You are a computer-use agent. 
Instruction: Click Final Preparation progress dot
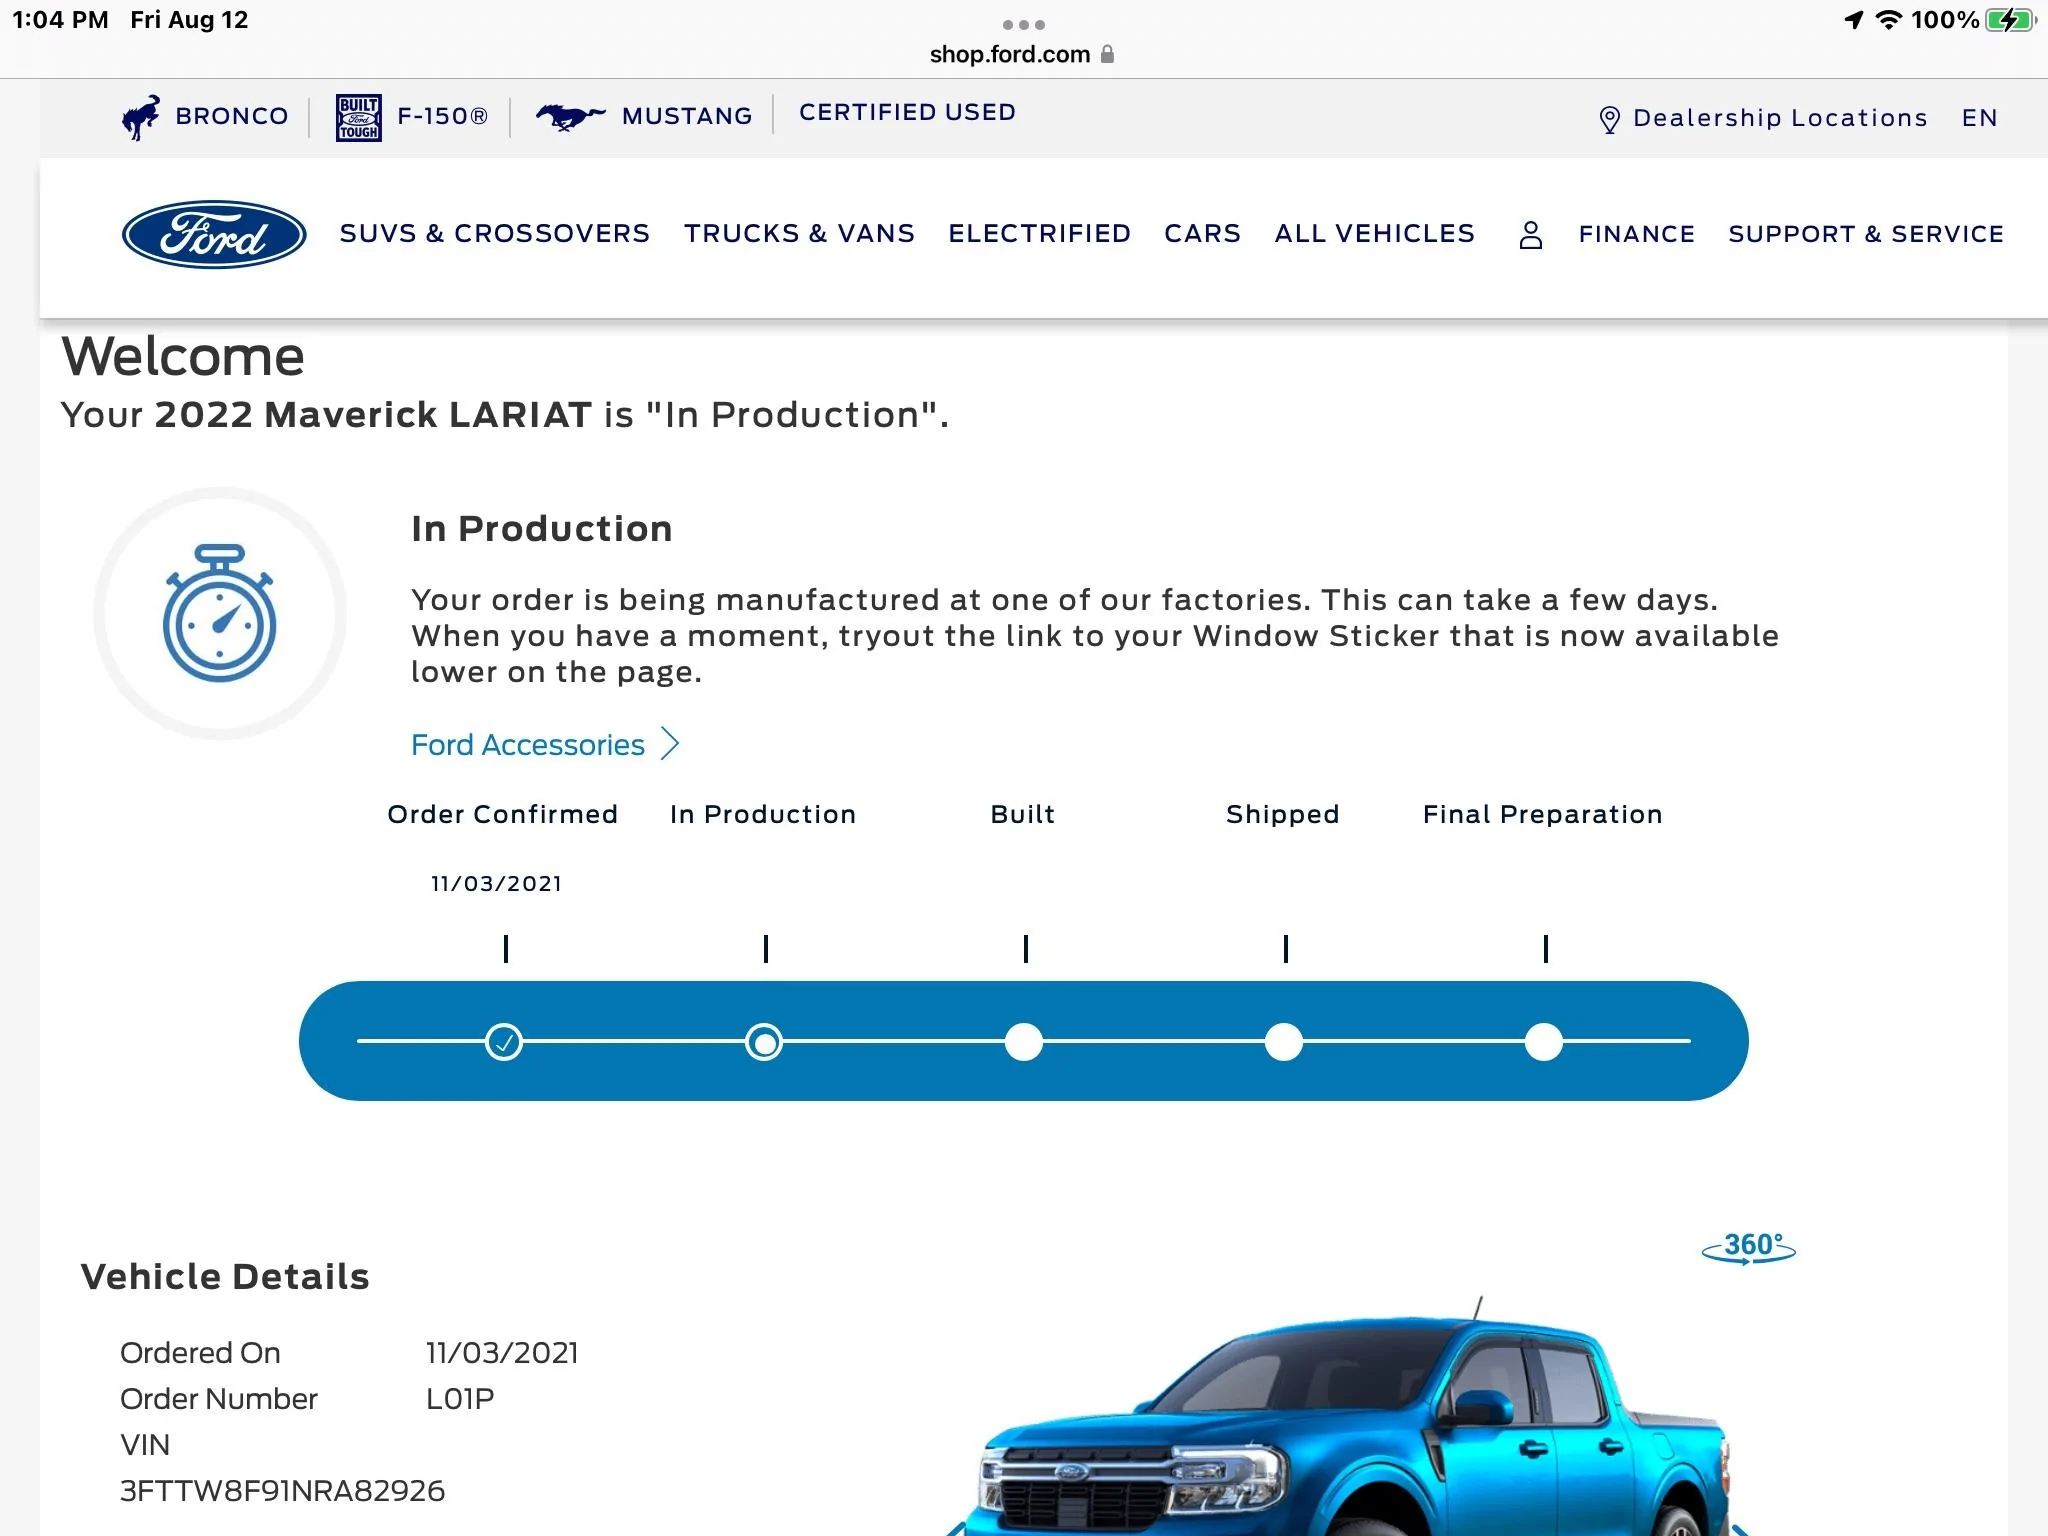coord(1544,1042)
